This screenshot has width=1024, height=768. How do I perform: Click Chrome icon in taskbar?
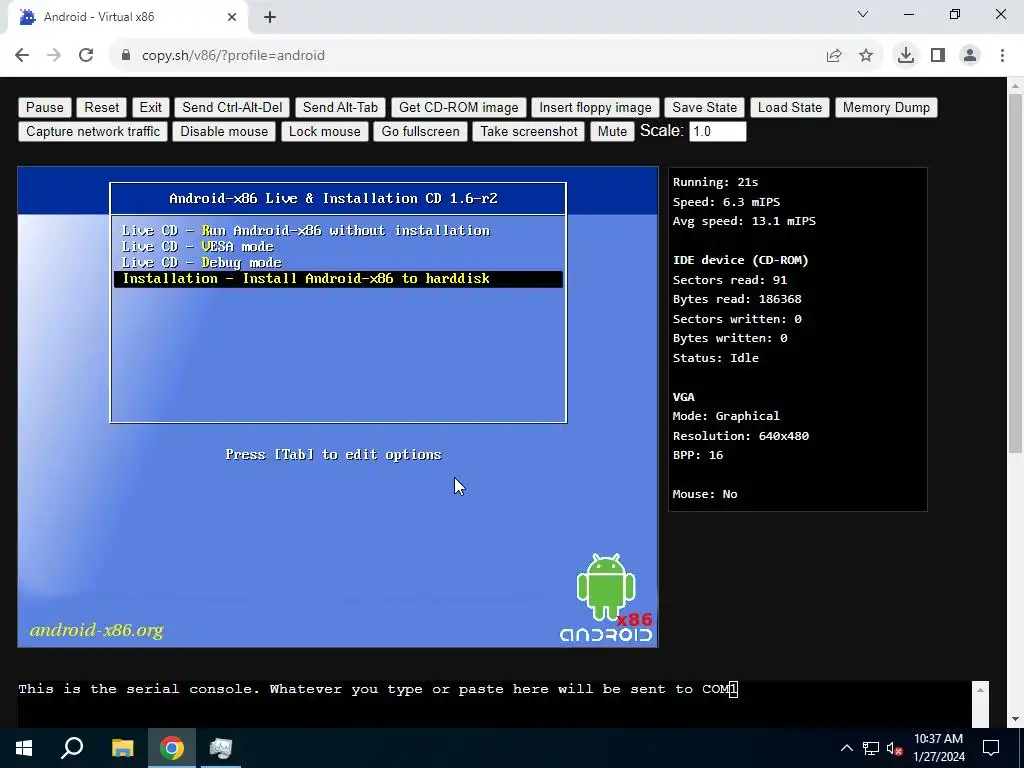[172, 748]
